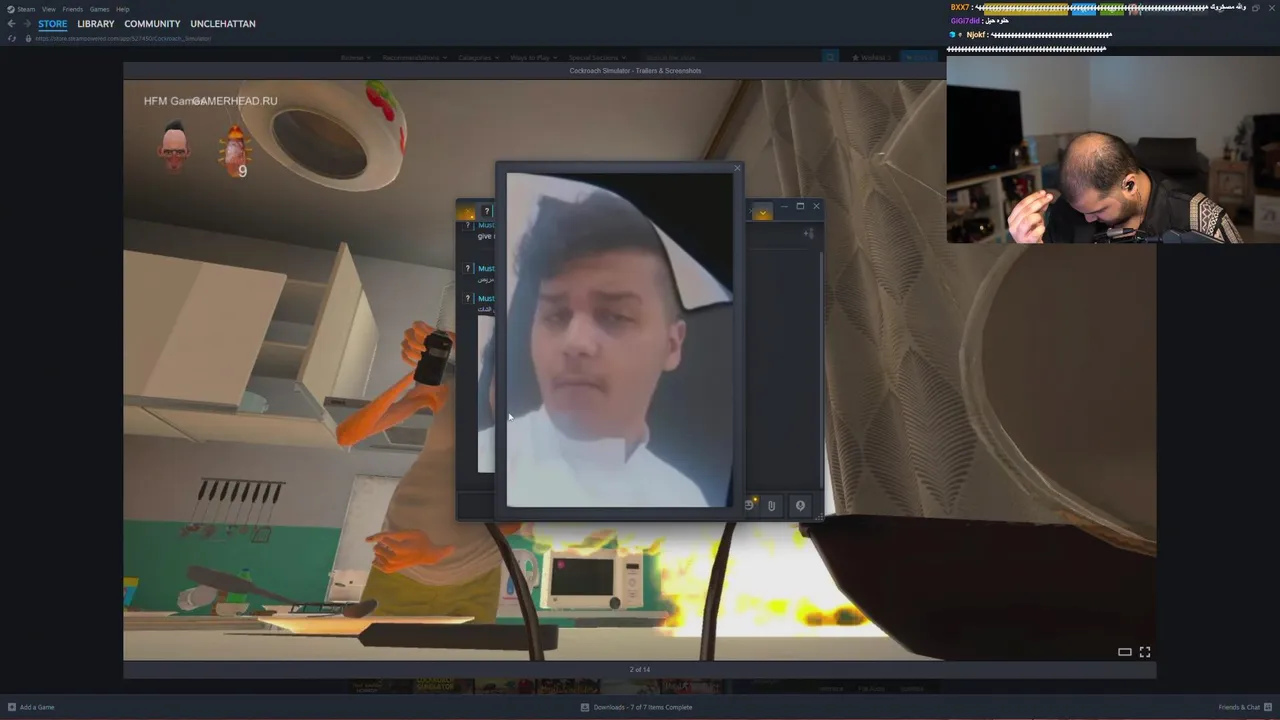Open the chat tab dropdown arrow
Screen dimensions: 1280x720
[x=762, y=212]
